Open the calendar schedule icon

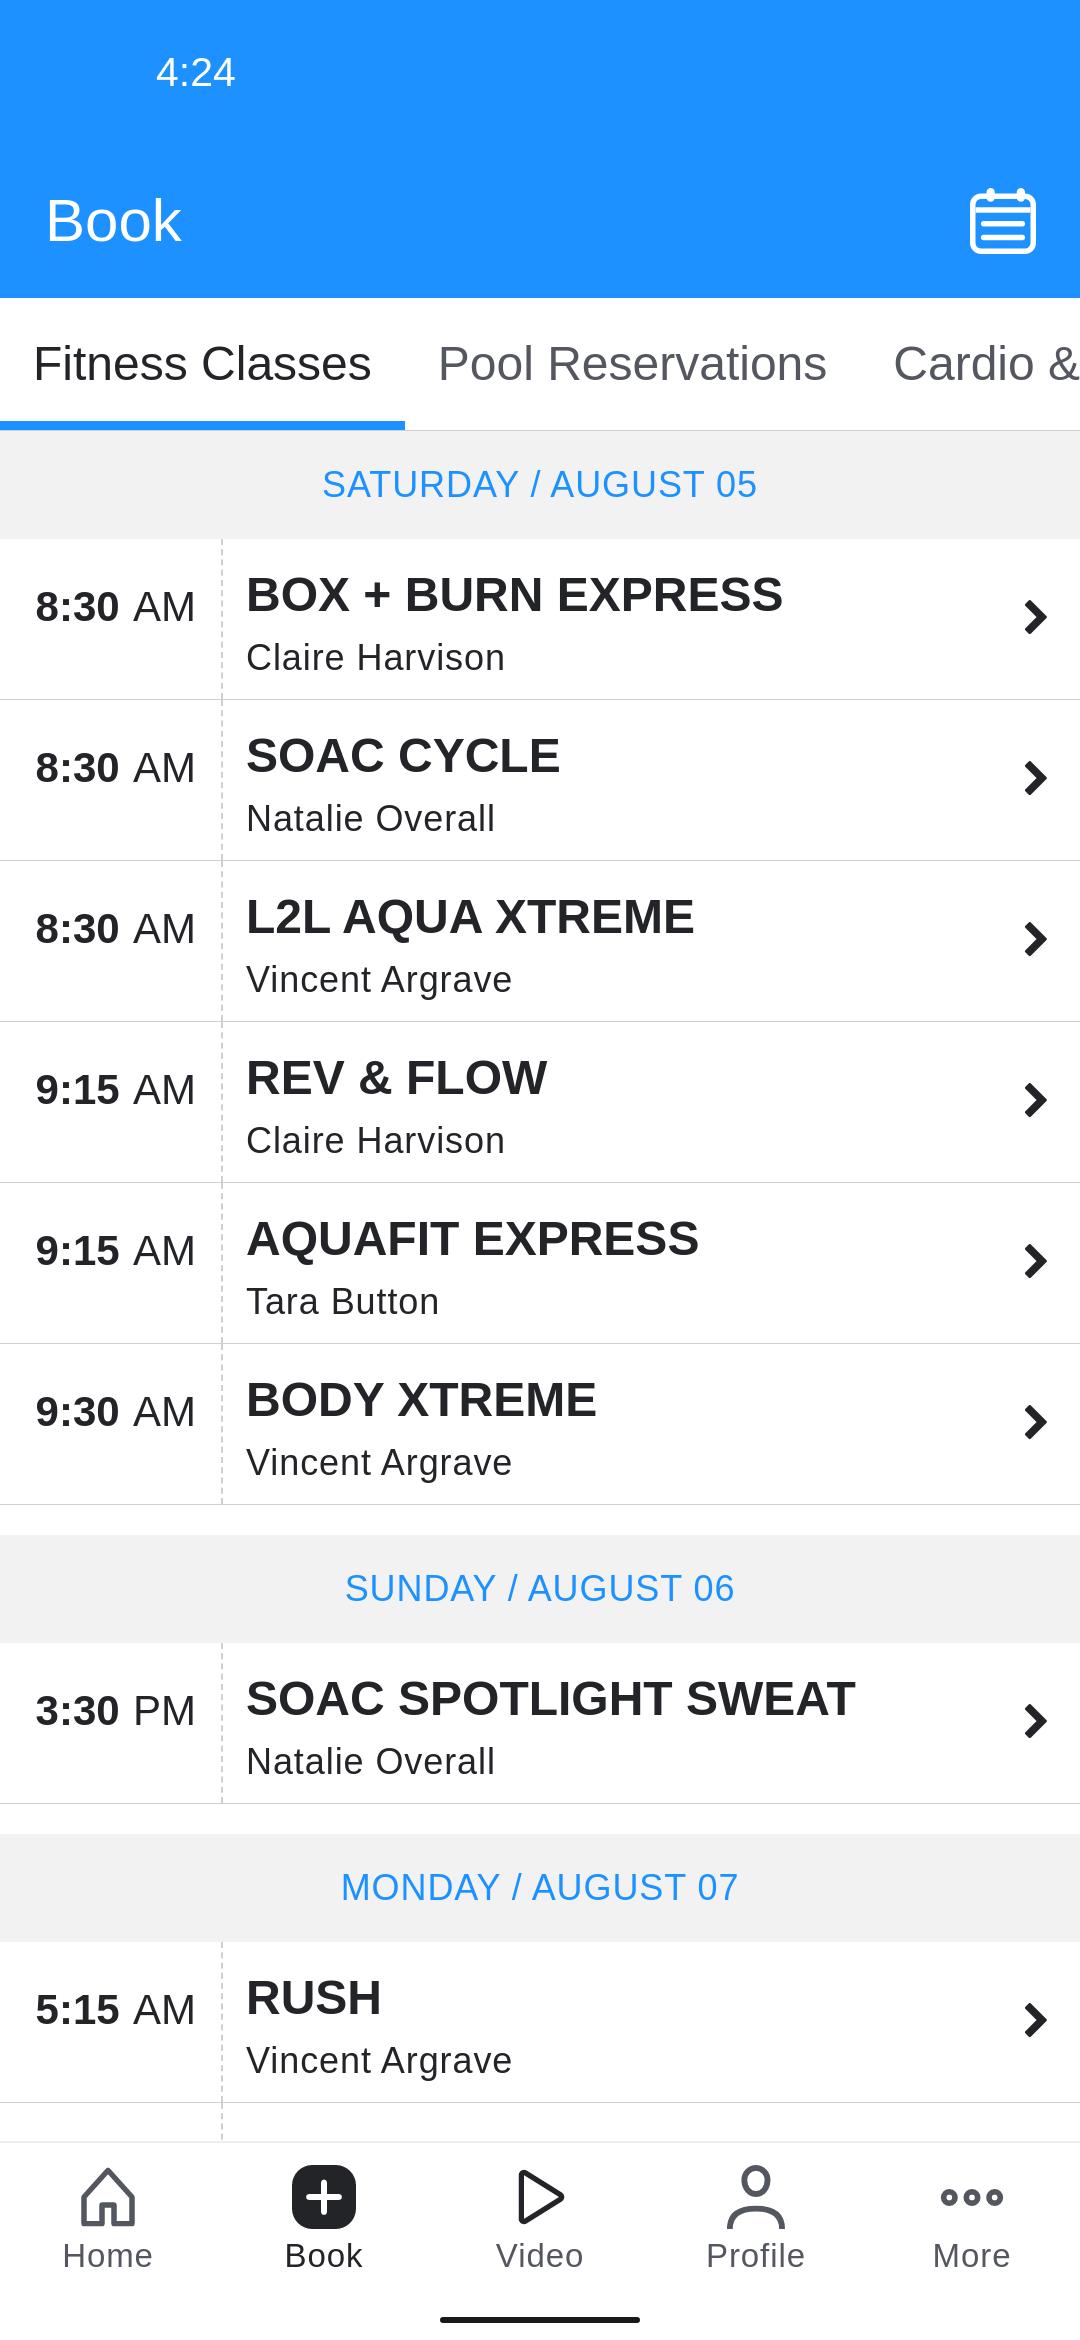pyautogui.click(x=1002, y=220)
